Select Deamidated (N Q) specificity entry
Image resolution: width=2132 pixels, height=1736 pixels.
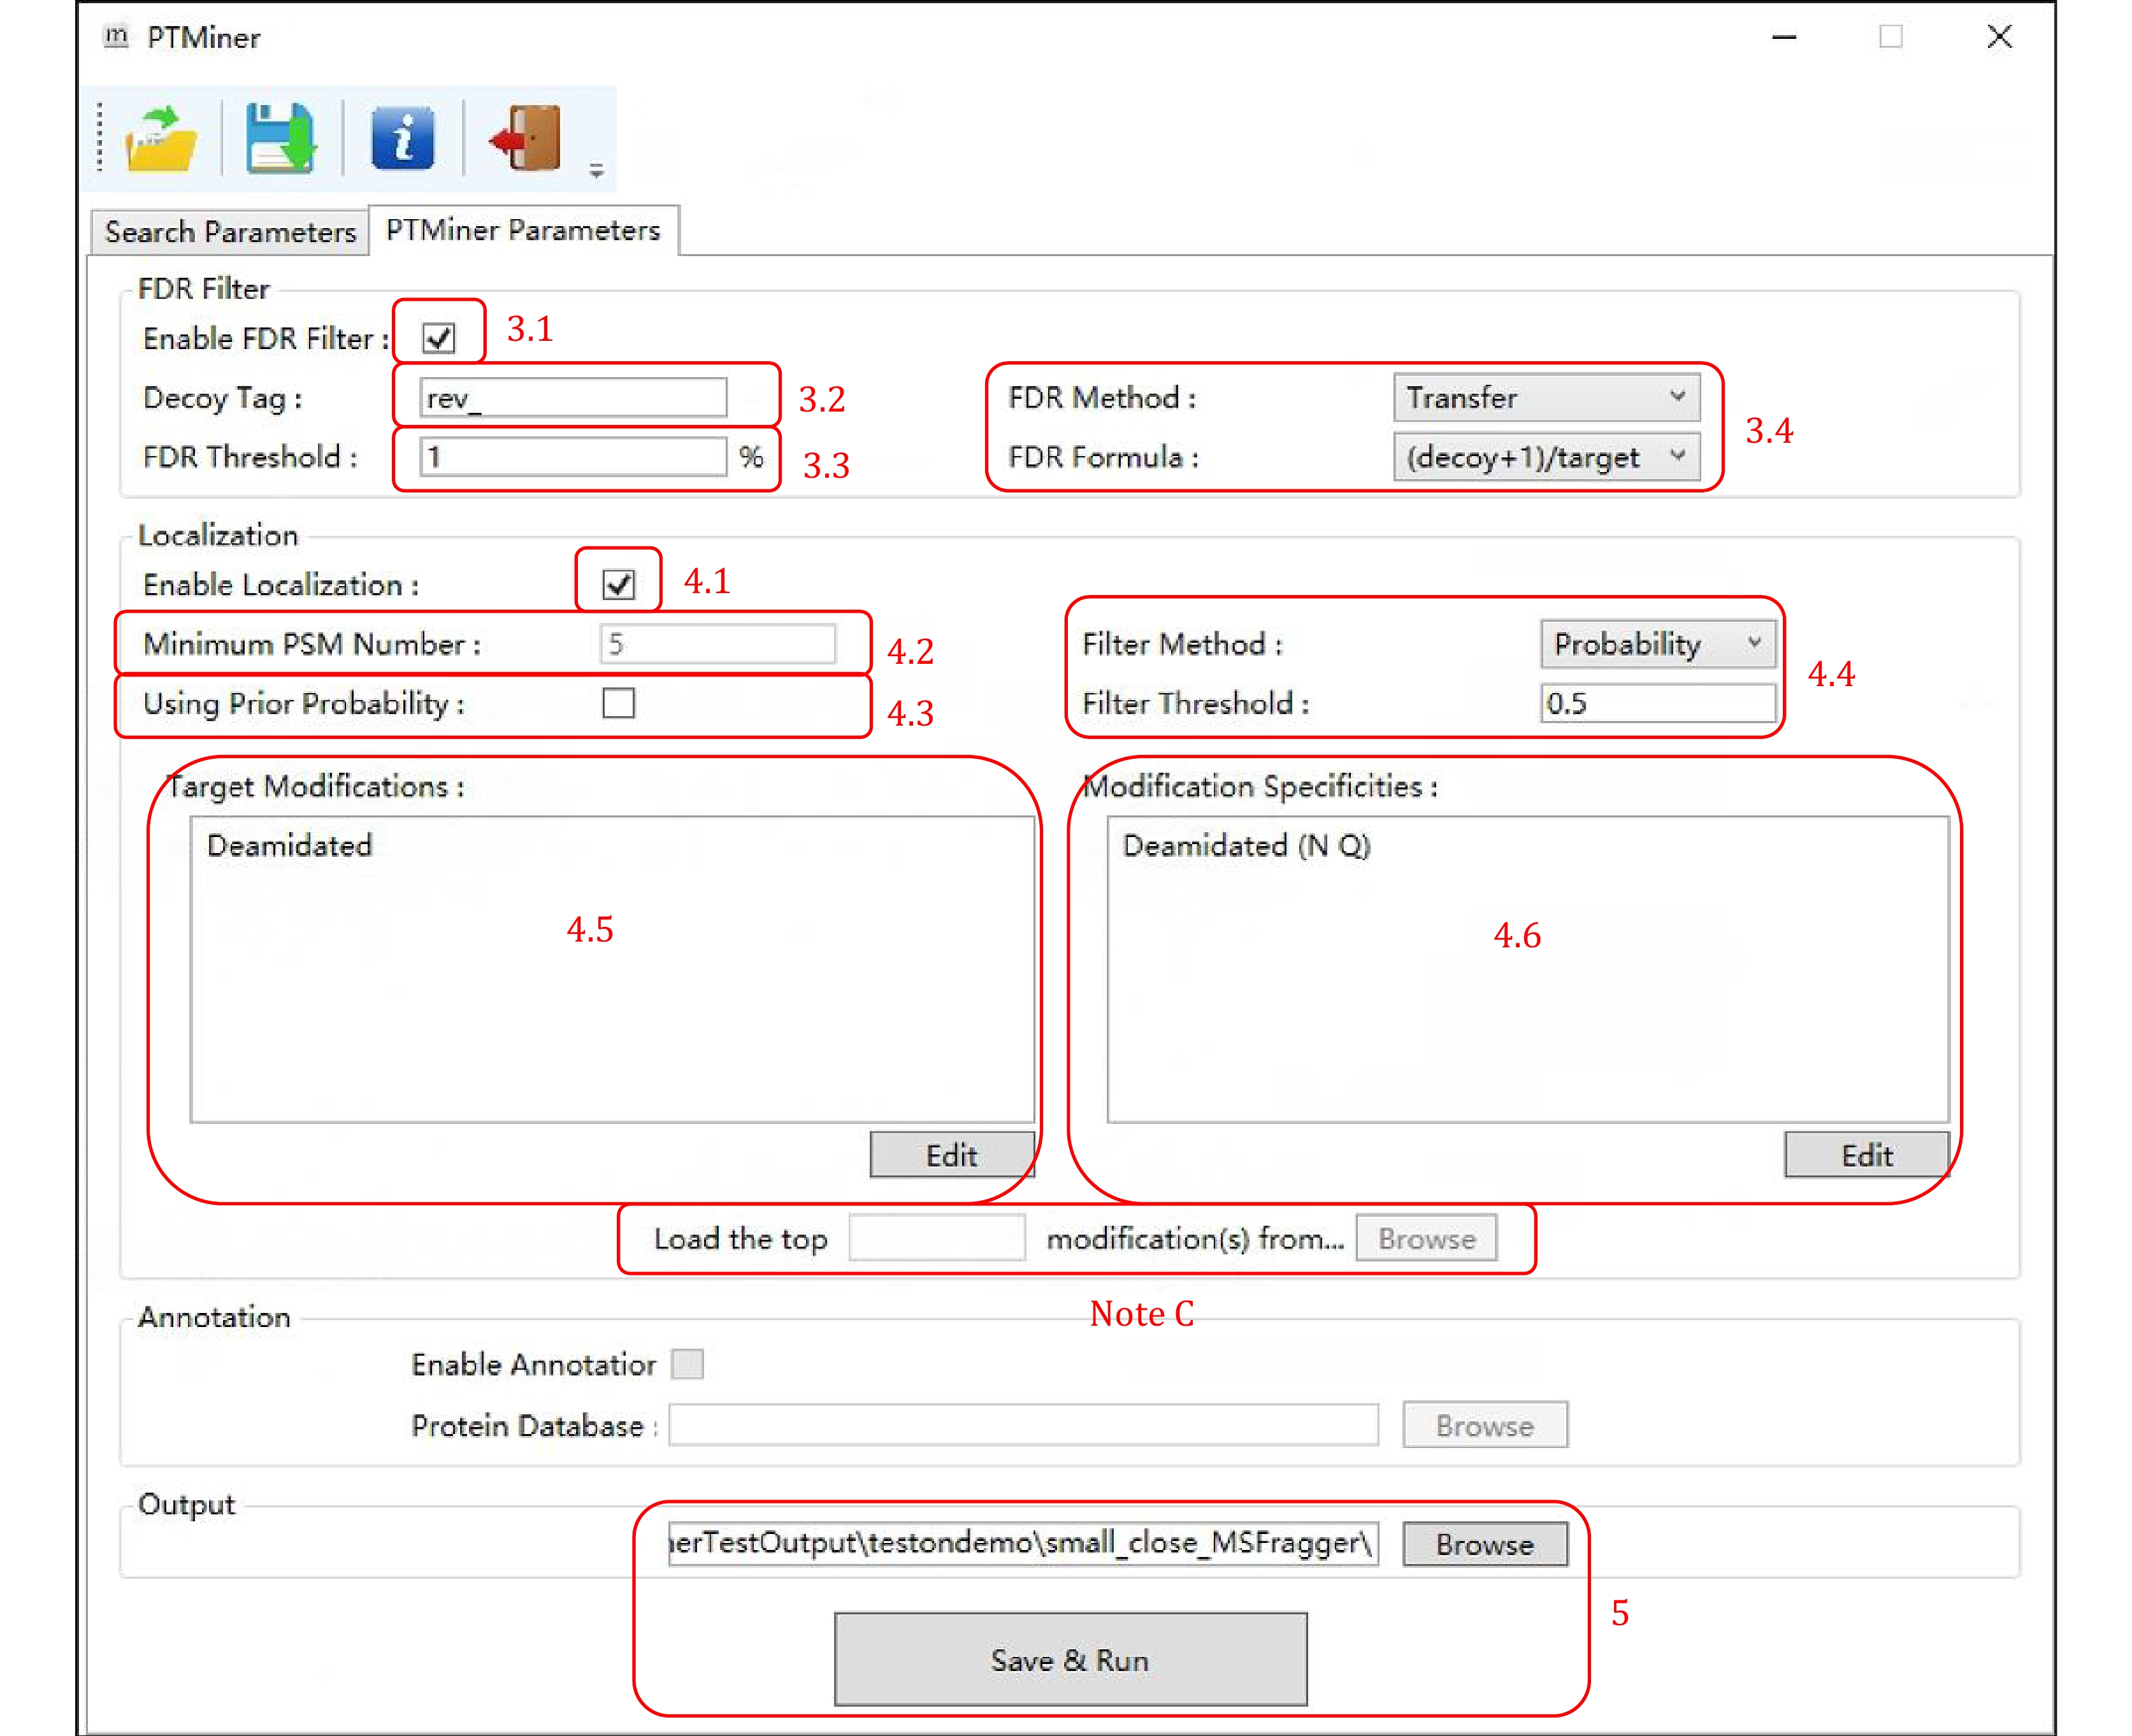(1247, 846)
